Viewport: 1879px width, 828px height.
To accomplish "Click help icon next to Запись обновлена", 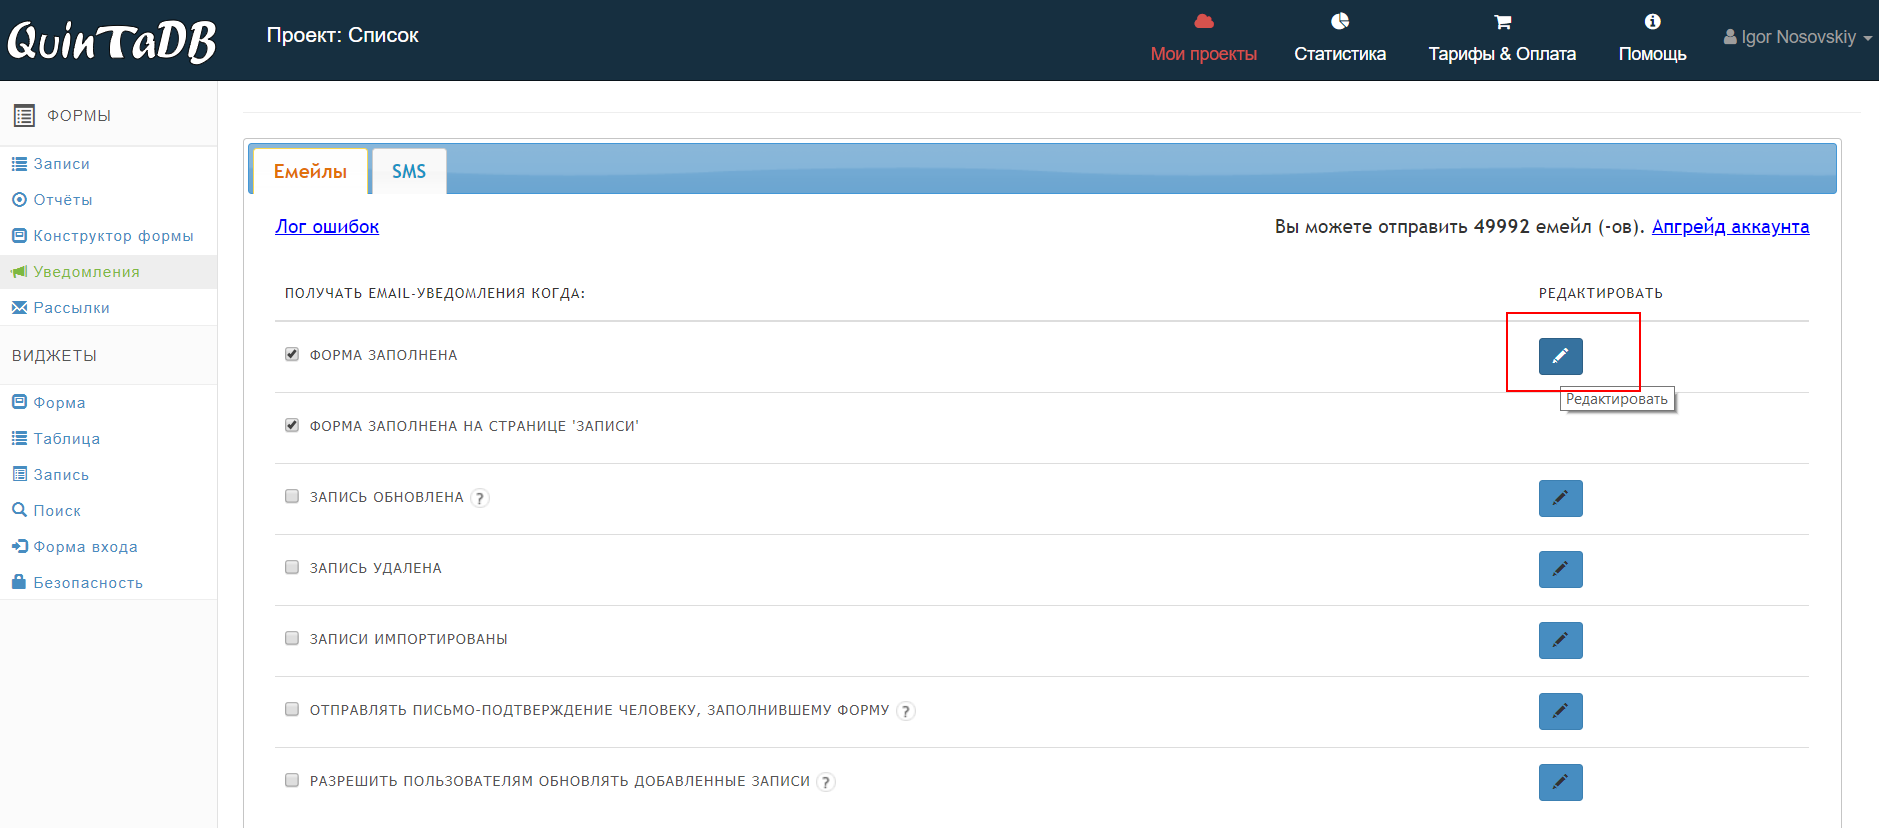I will 480,498.
